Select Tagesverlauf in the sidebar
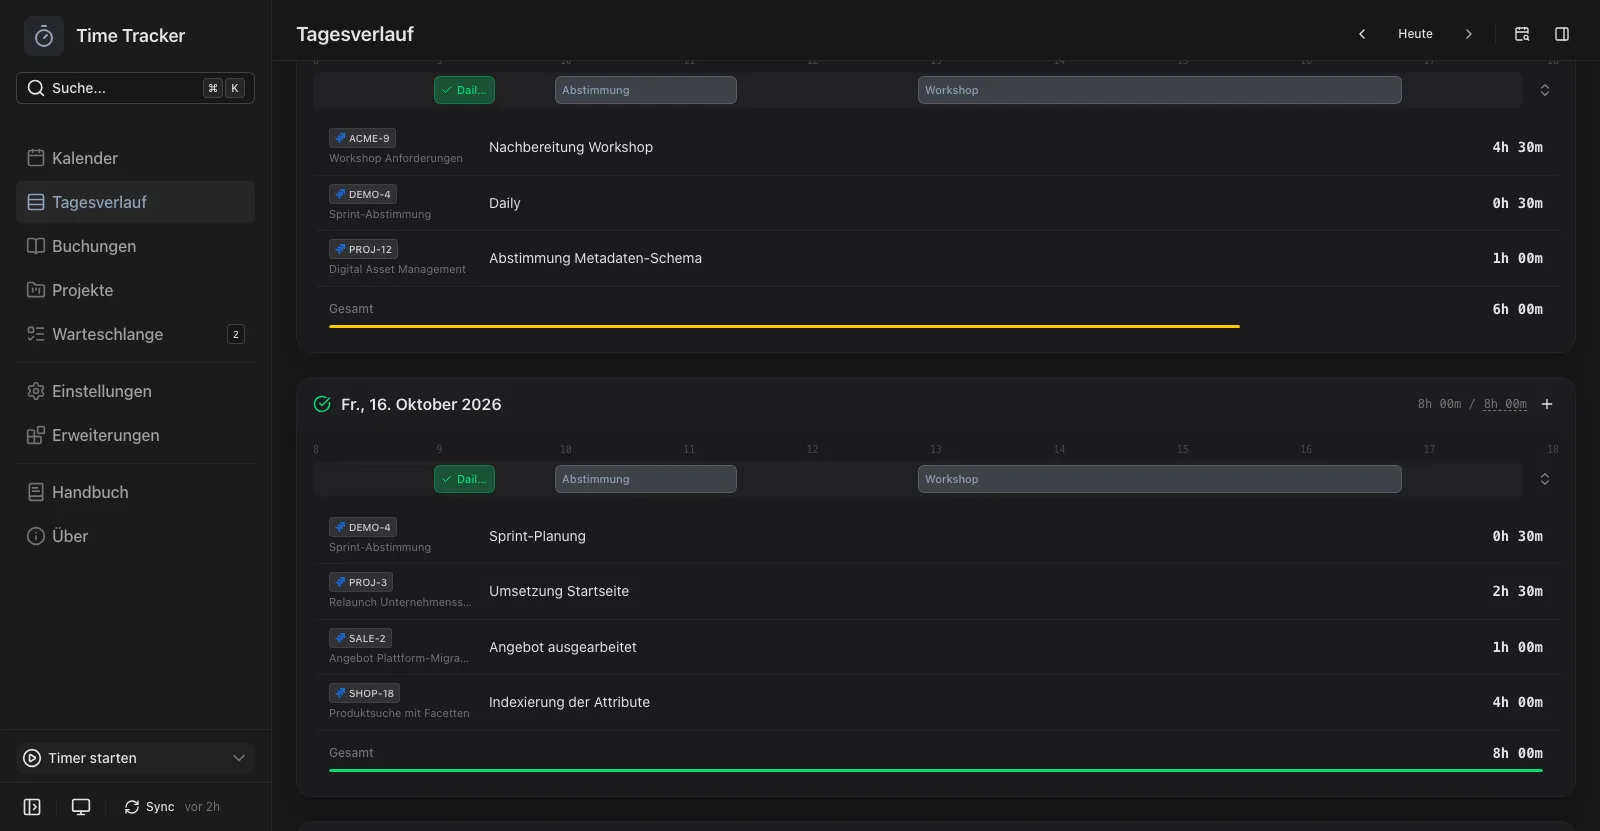The height and width of the screenshot is (831, 1600). [x=135, y=202]
